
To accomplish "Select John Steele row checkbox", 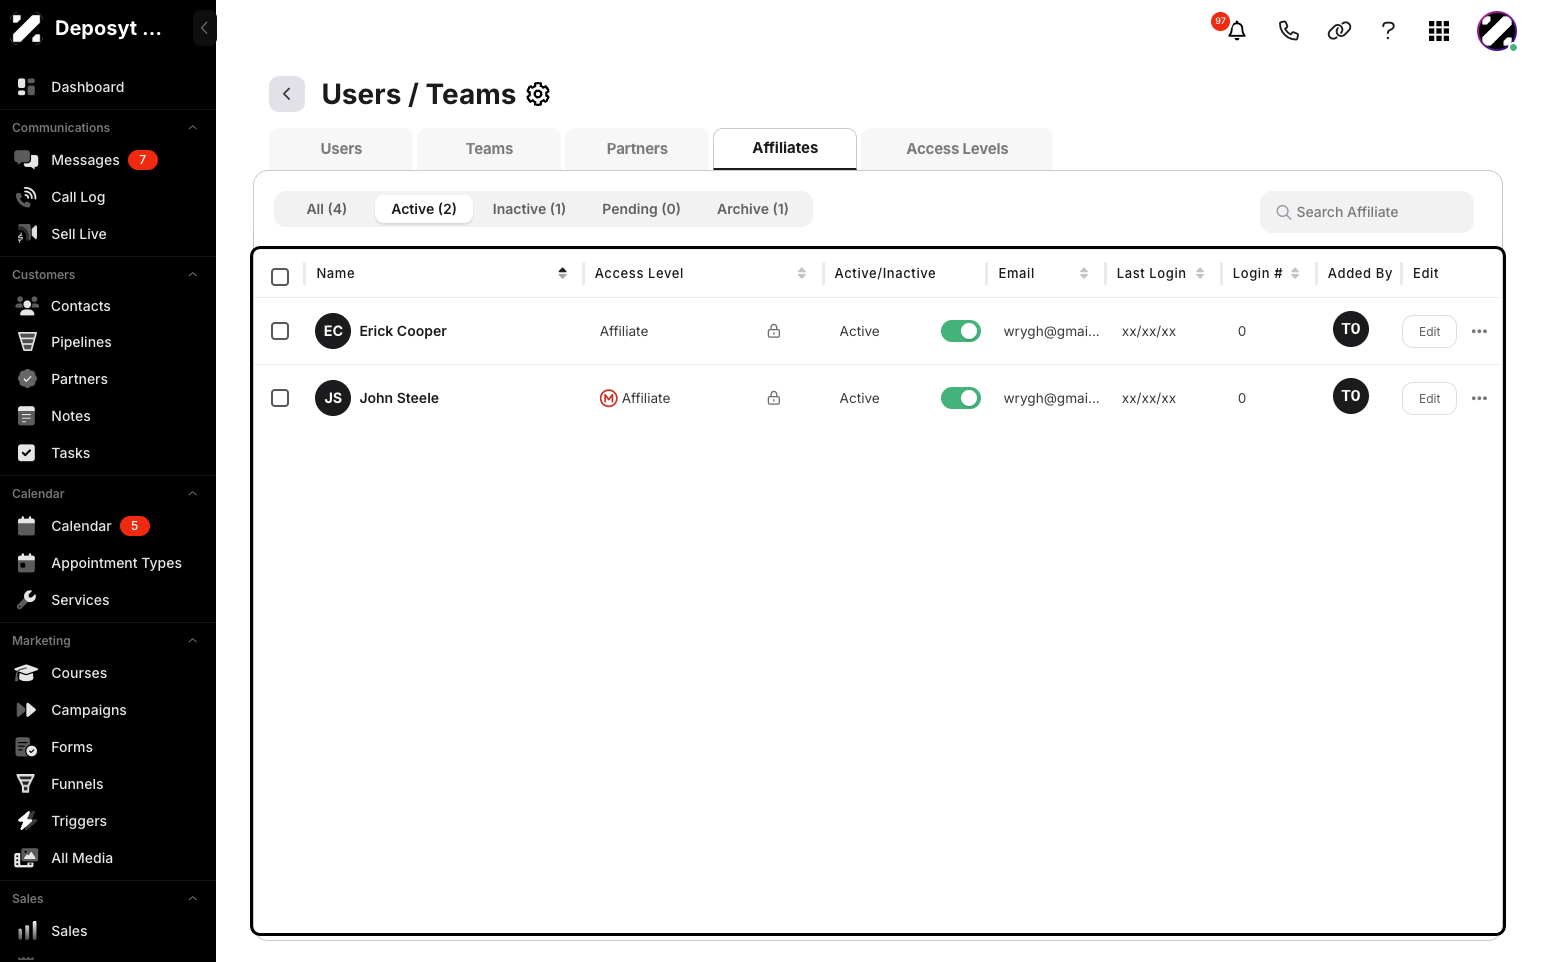I will 280,398.
